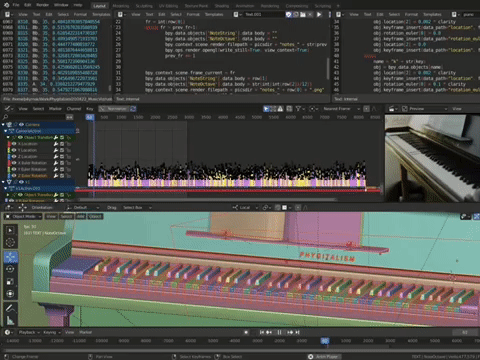Switch to the Scripting workspace tab
Viewport: 480px width, 360px height.
322,6
